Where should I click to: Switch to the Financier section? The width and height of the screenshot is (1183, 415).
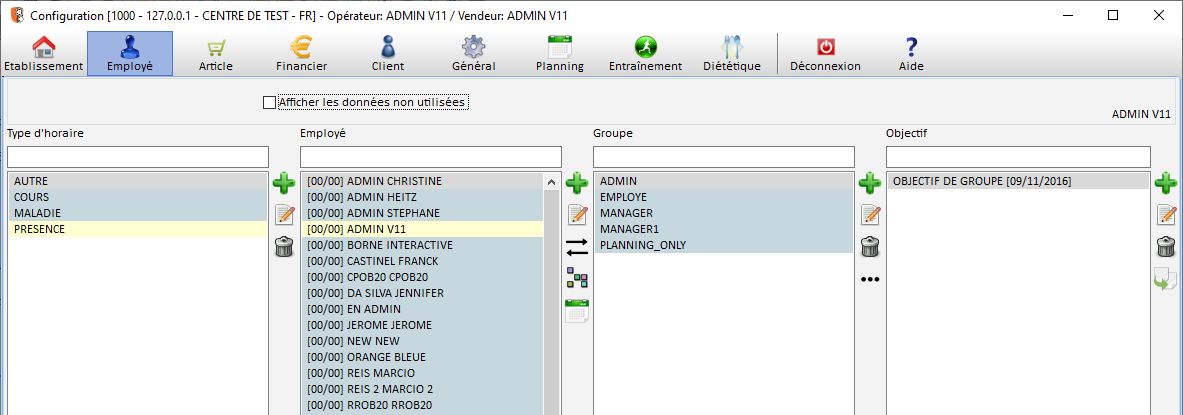click(x=301, y=54)
